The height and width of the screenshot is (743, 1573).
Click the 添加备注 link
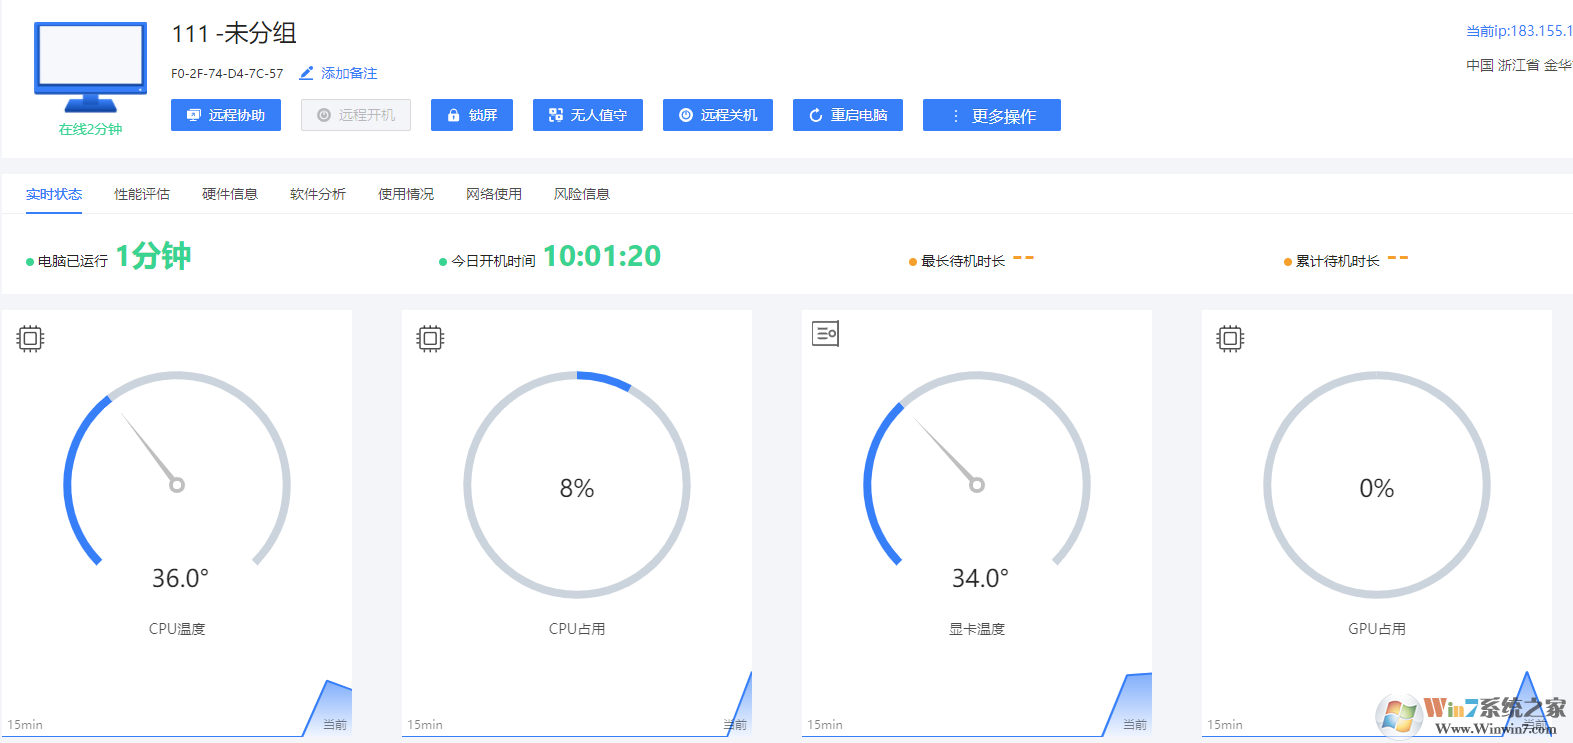pyautogui.click(x=349, y=73)
